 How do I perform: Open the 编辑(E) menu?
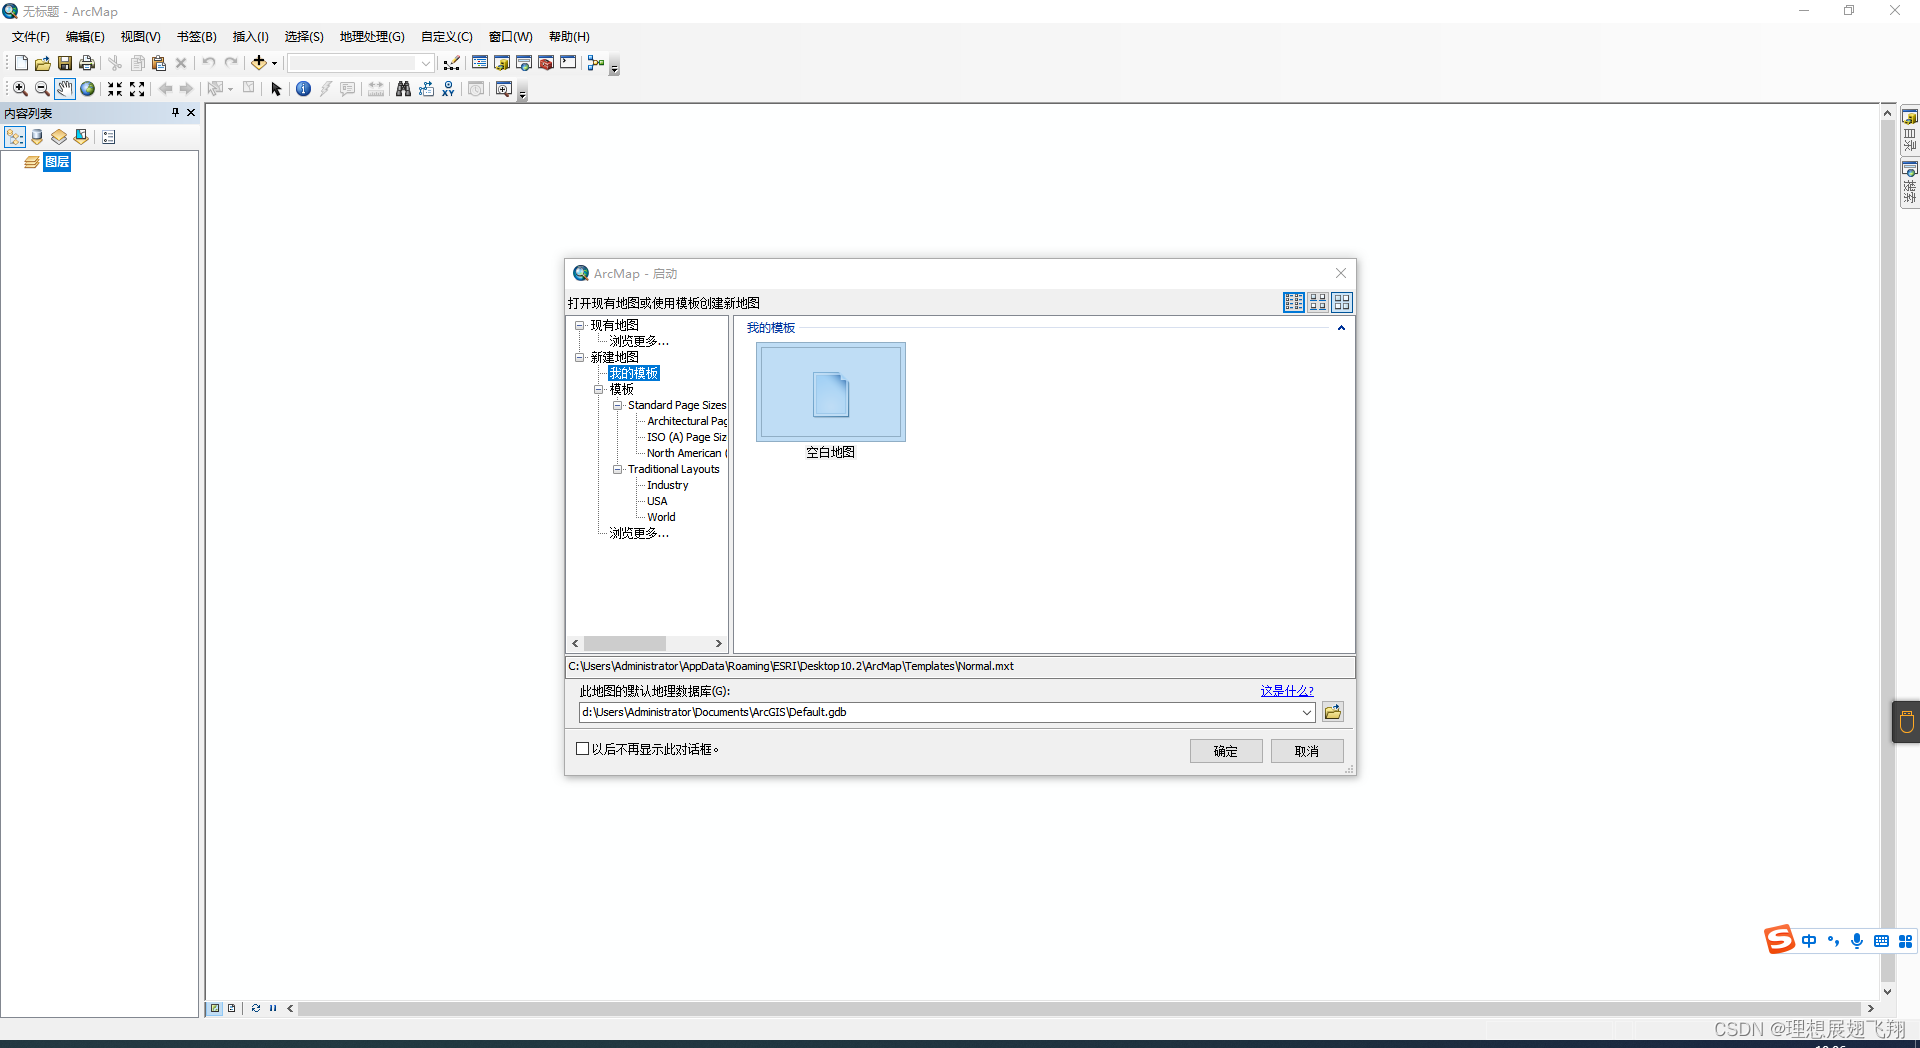85,37
